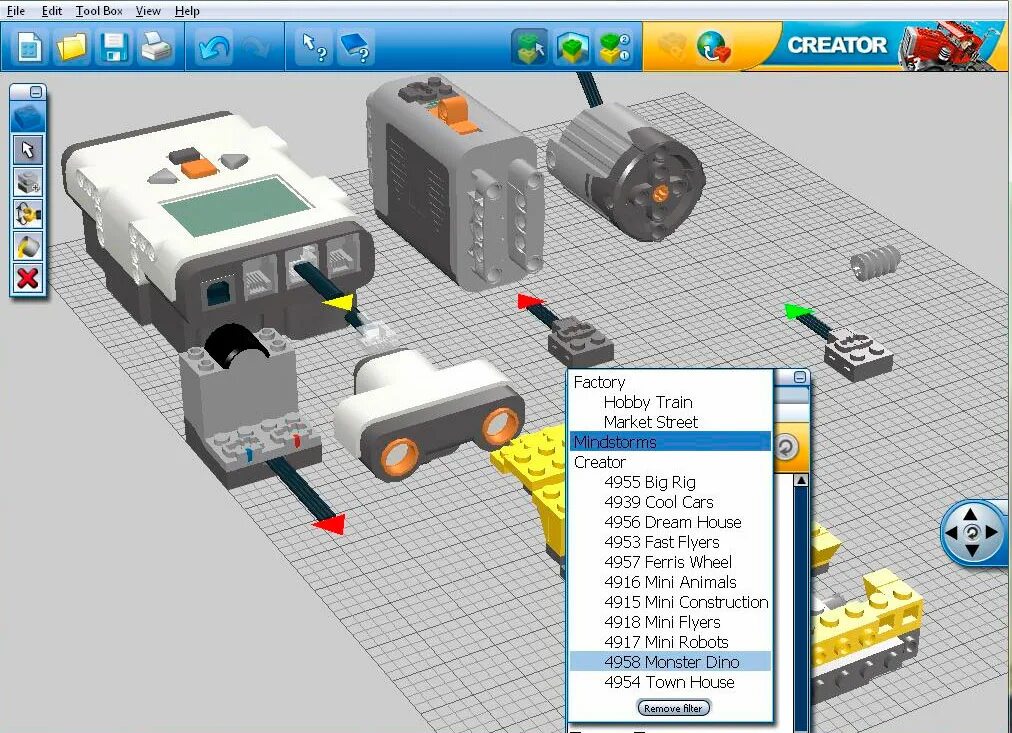Click the Print icon
Viewport: 1012px width, 733px height.
(156, 46)
